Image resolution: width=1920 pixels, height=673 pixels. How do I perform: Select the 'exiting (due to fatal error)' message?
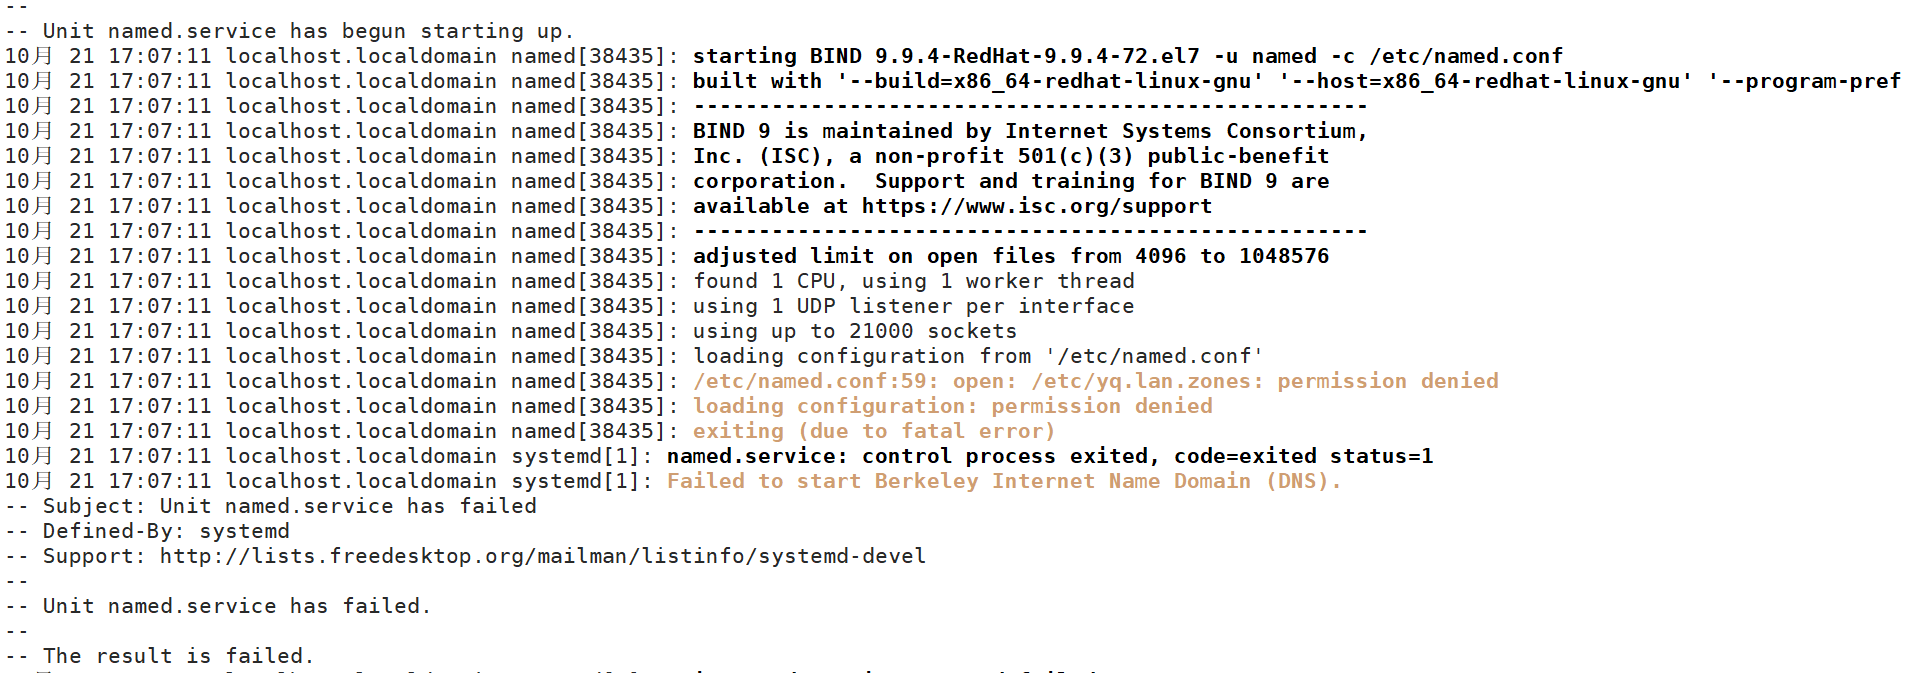pos(873,432)
